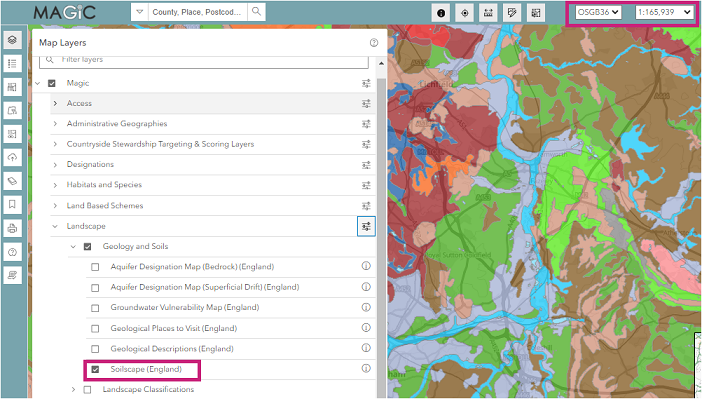The width and height of the screenshot is (702, 399).
Task: Collapse the Landscape group
Action: [55, 226]
